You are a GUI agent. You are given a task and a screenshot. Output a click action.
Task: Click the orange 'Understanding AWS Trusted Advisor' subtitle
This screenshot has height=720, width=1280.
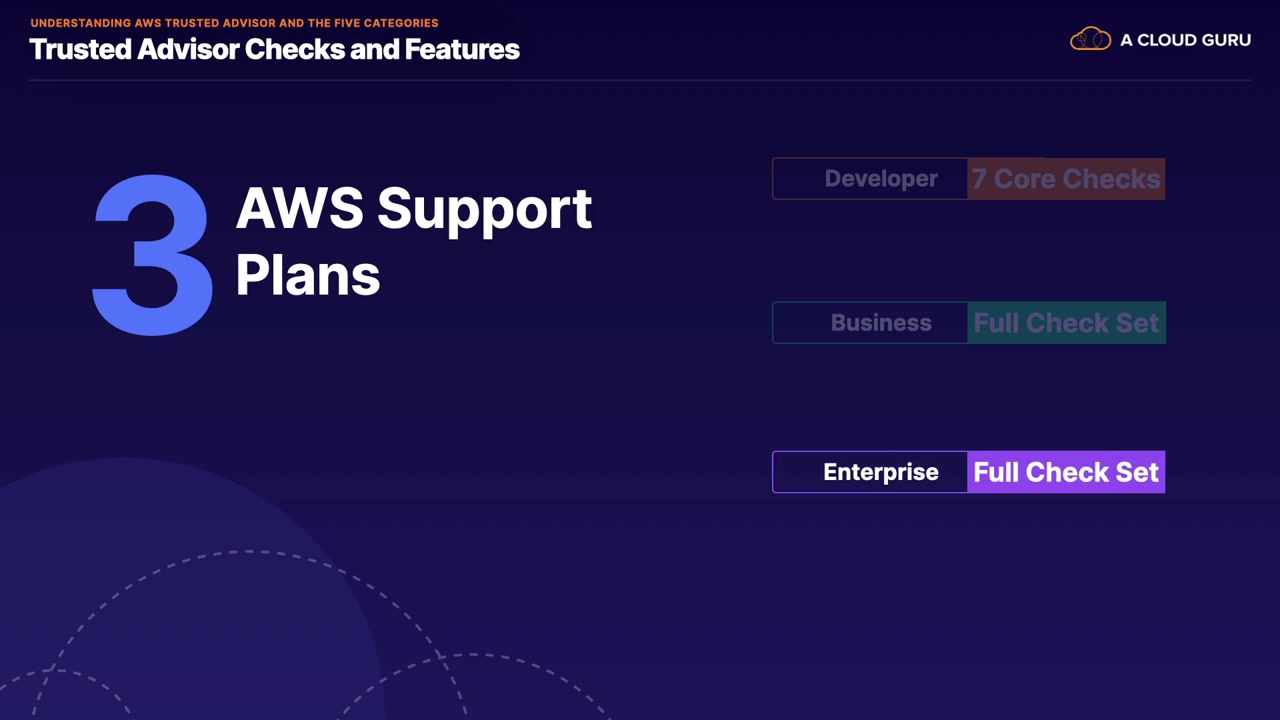pos(234,23)
